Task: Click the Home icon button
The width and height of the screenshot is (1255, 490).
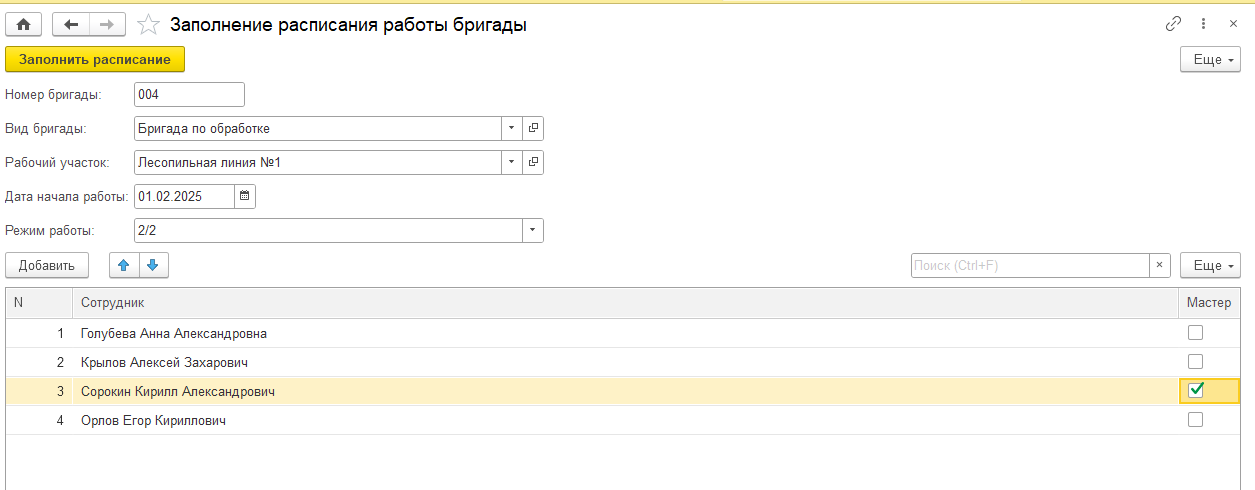Action: [24, 24]
